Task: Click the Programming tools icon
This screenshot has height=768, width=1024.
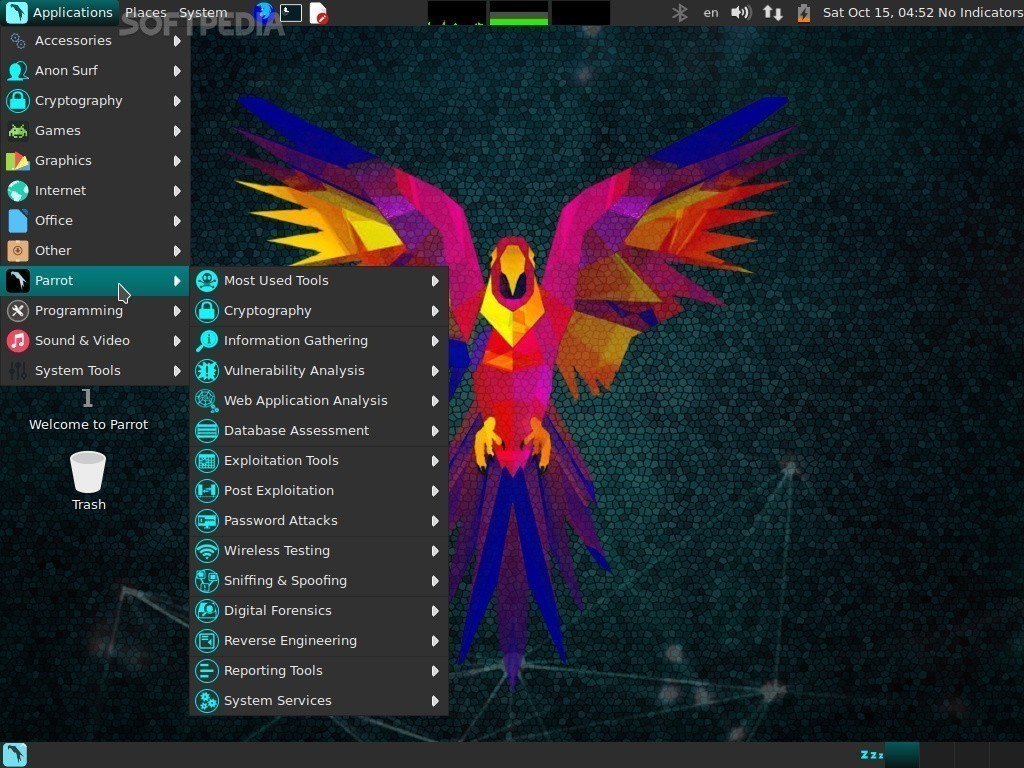Action: 18,311
